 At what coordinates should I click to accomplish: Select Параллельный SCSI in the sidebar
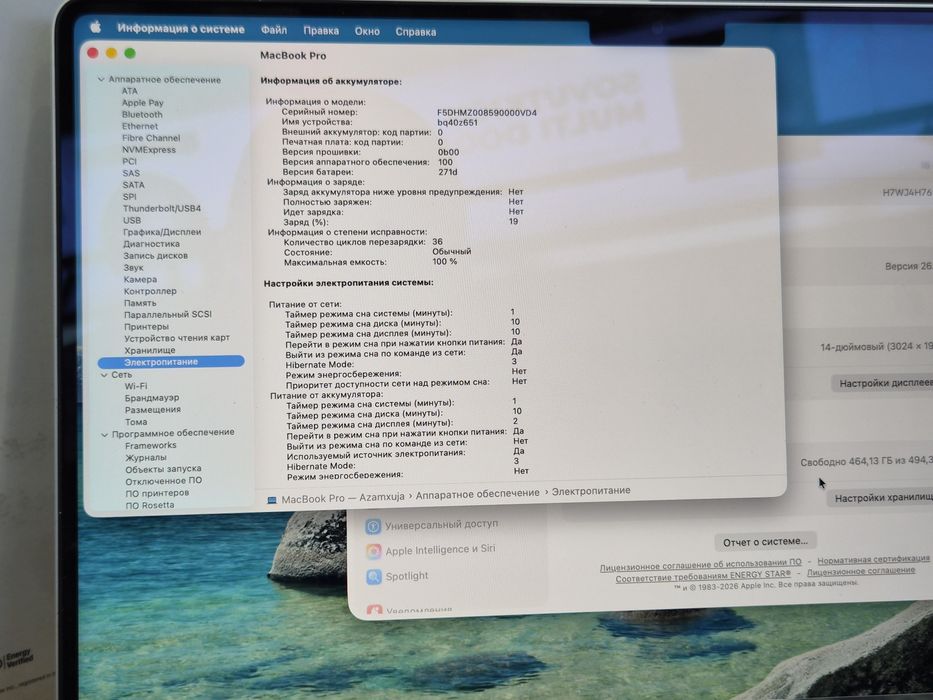click(168, 314)
